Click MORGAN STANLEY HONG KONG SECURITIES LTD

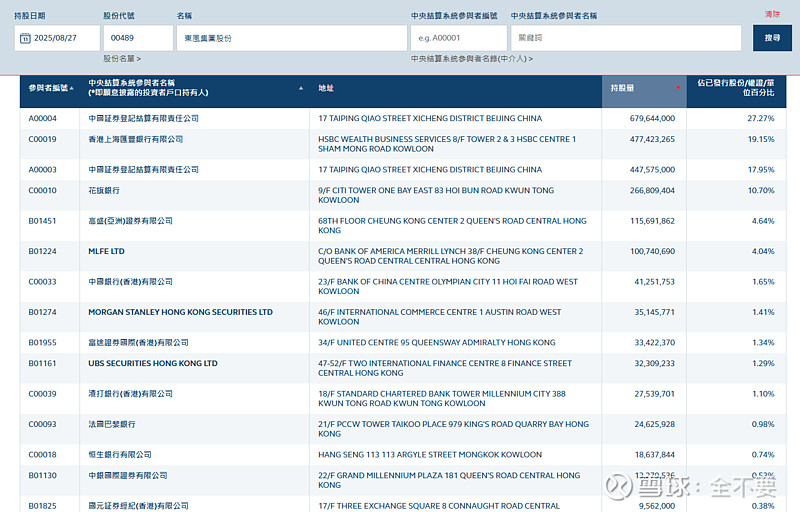tap(181, 312)
